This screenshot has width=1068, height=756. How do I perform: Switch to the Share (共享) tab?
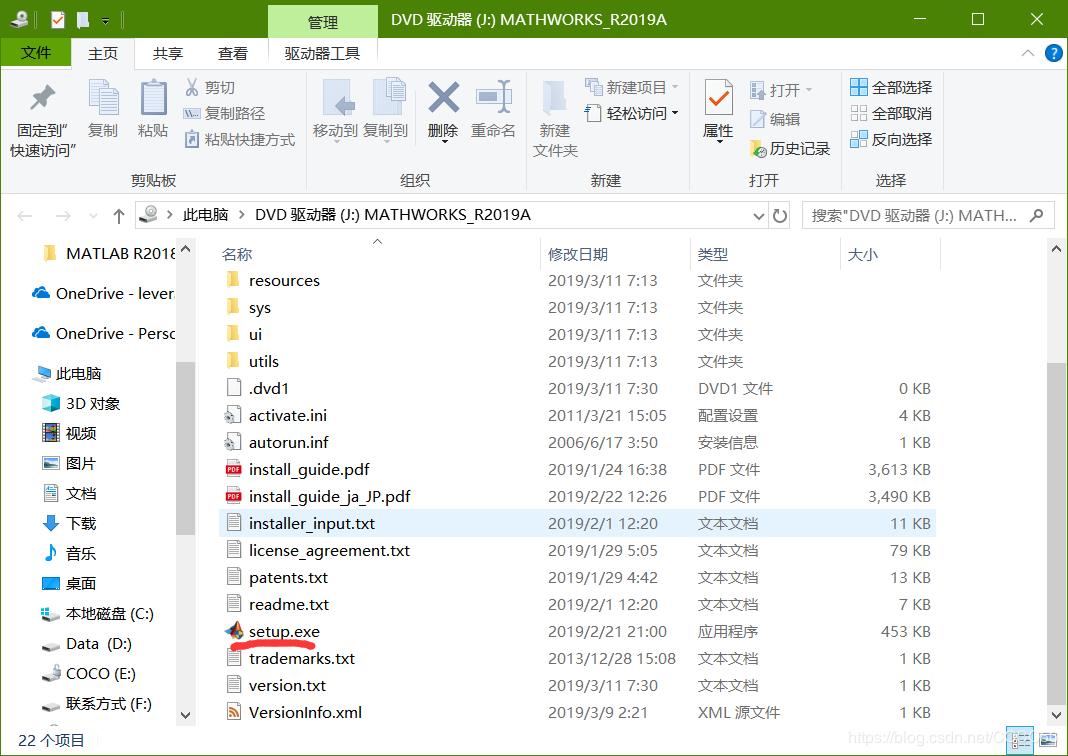coord(168,54)
